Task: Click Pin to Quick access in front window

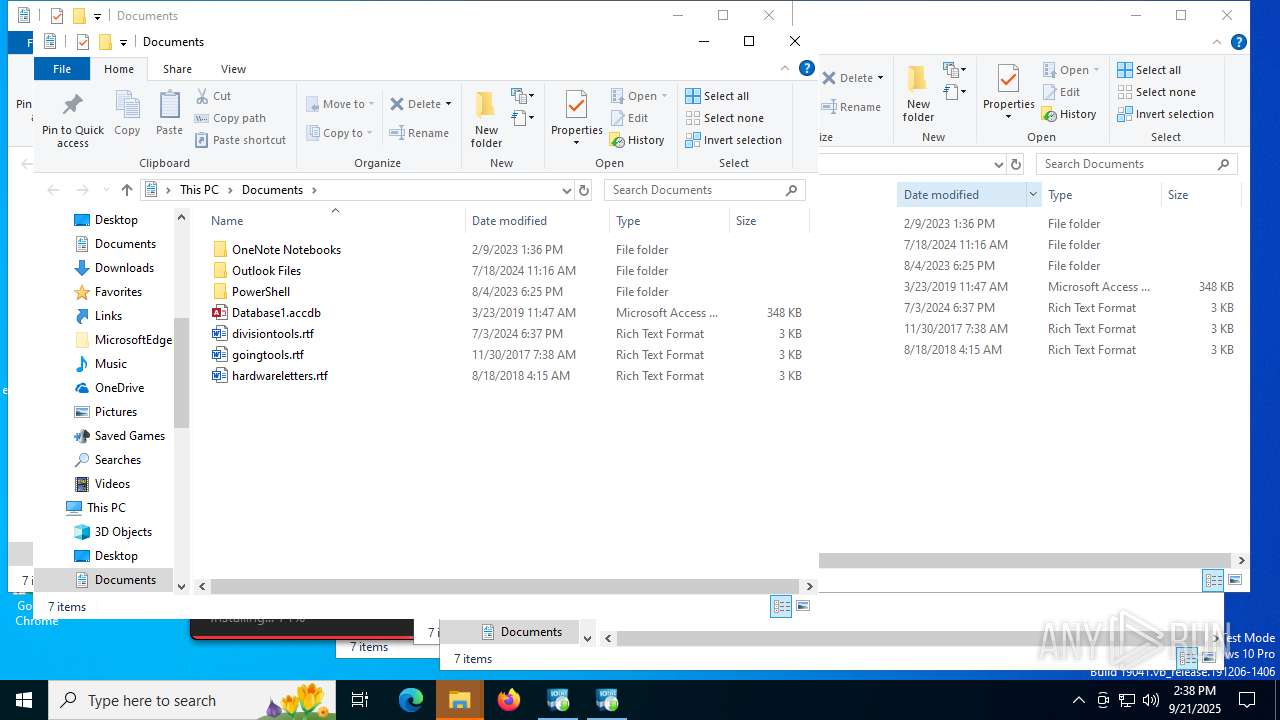Action: [x=73, y=121]
